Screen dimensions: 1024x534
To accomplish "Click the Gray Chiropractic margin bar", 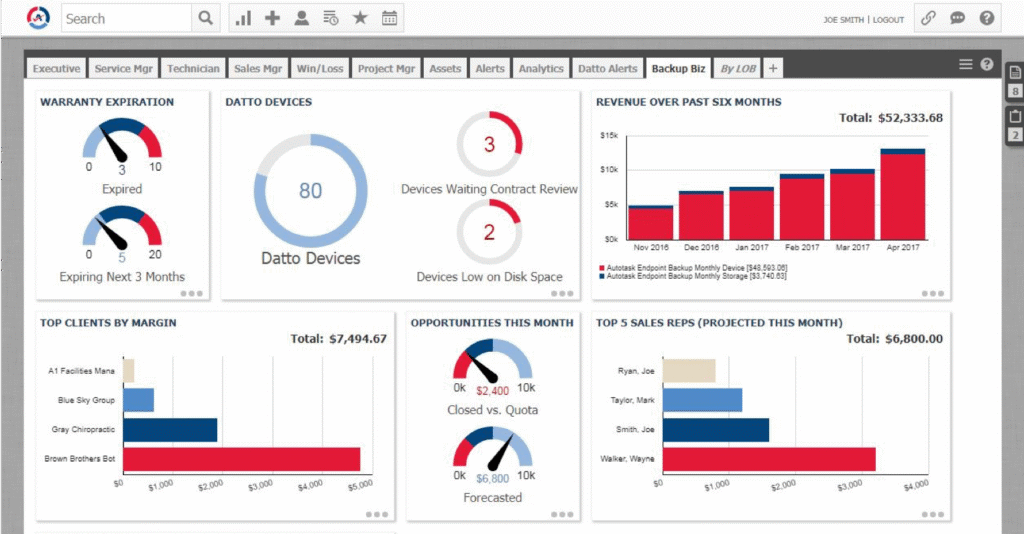I will [170, 430].
